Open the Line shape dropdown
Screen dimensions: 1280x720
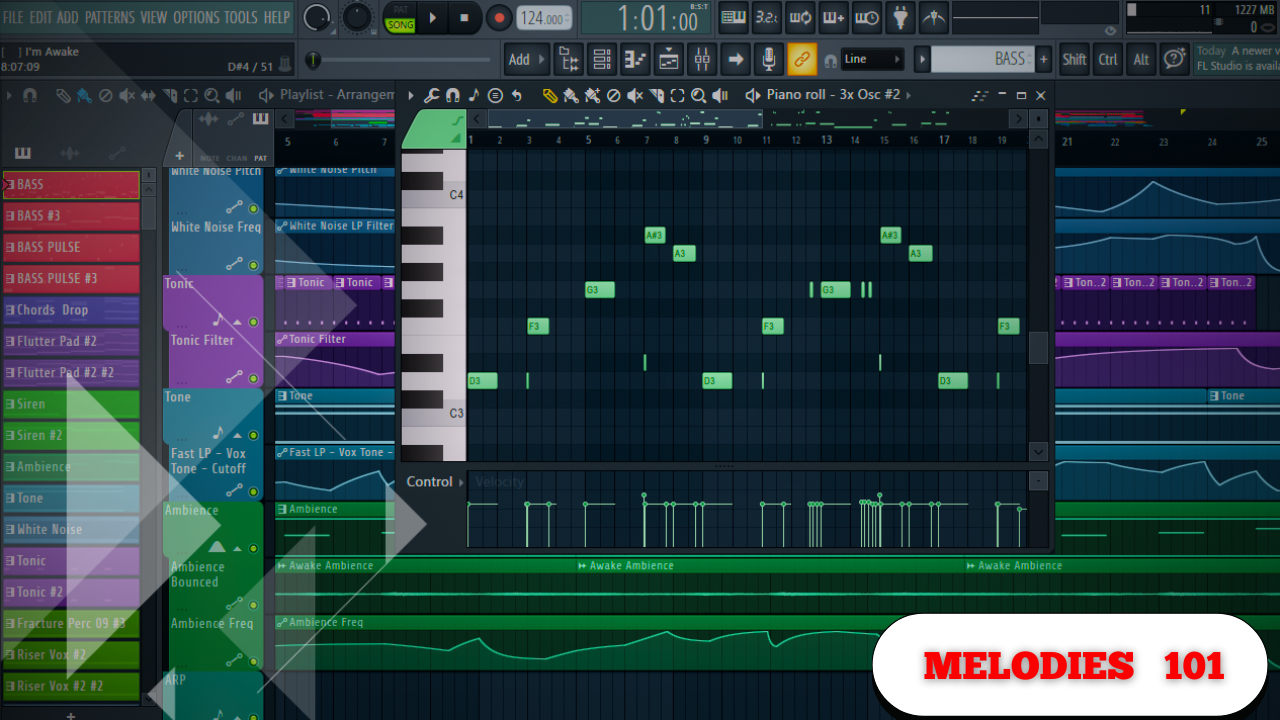[x=870, y=59]
